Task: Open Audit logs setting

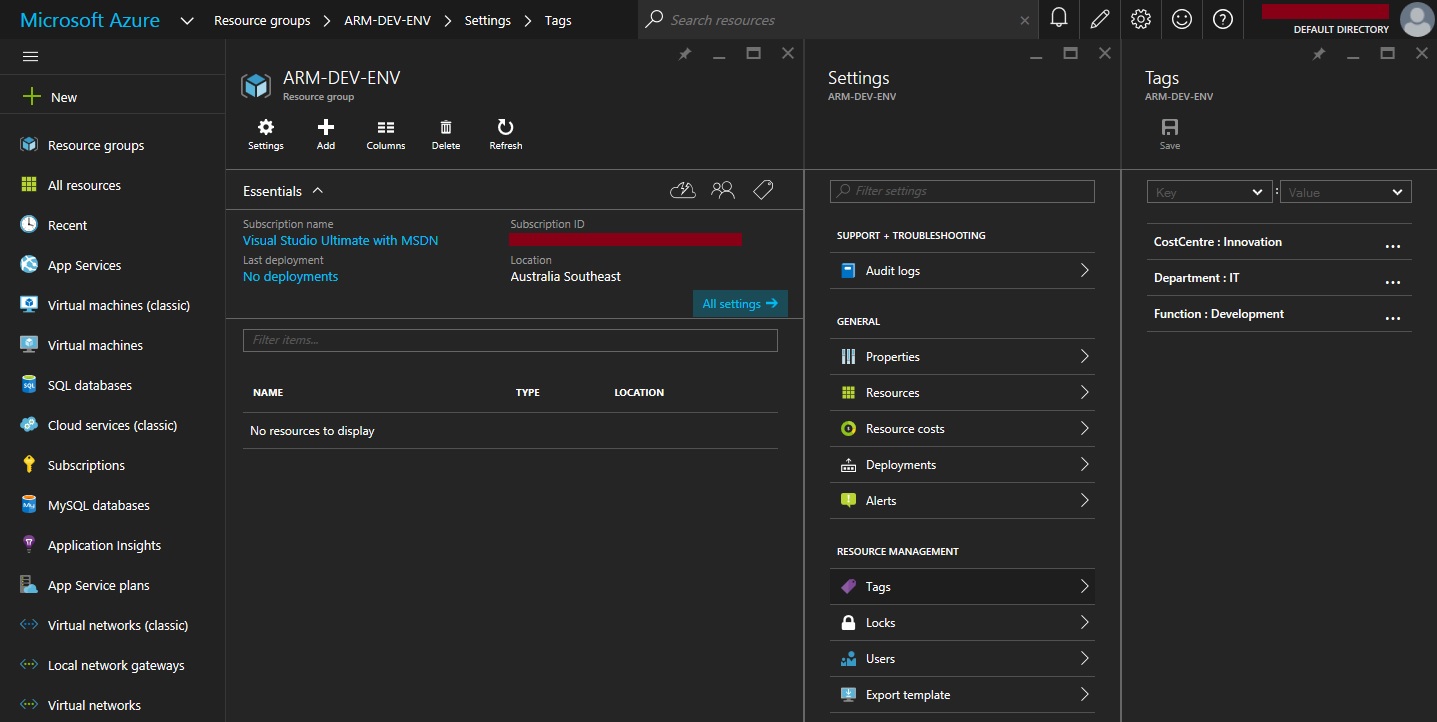Action: click(962, 270)
